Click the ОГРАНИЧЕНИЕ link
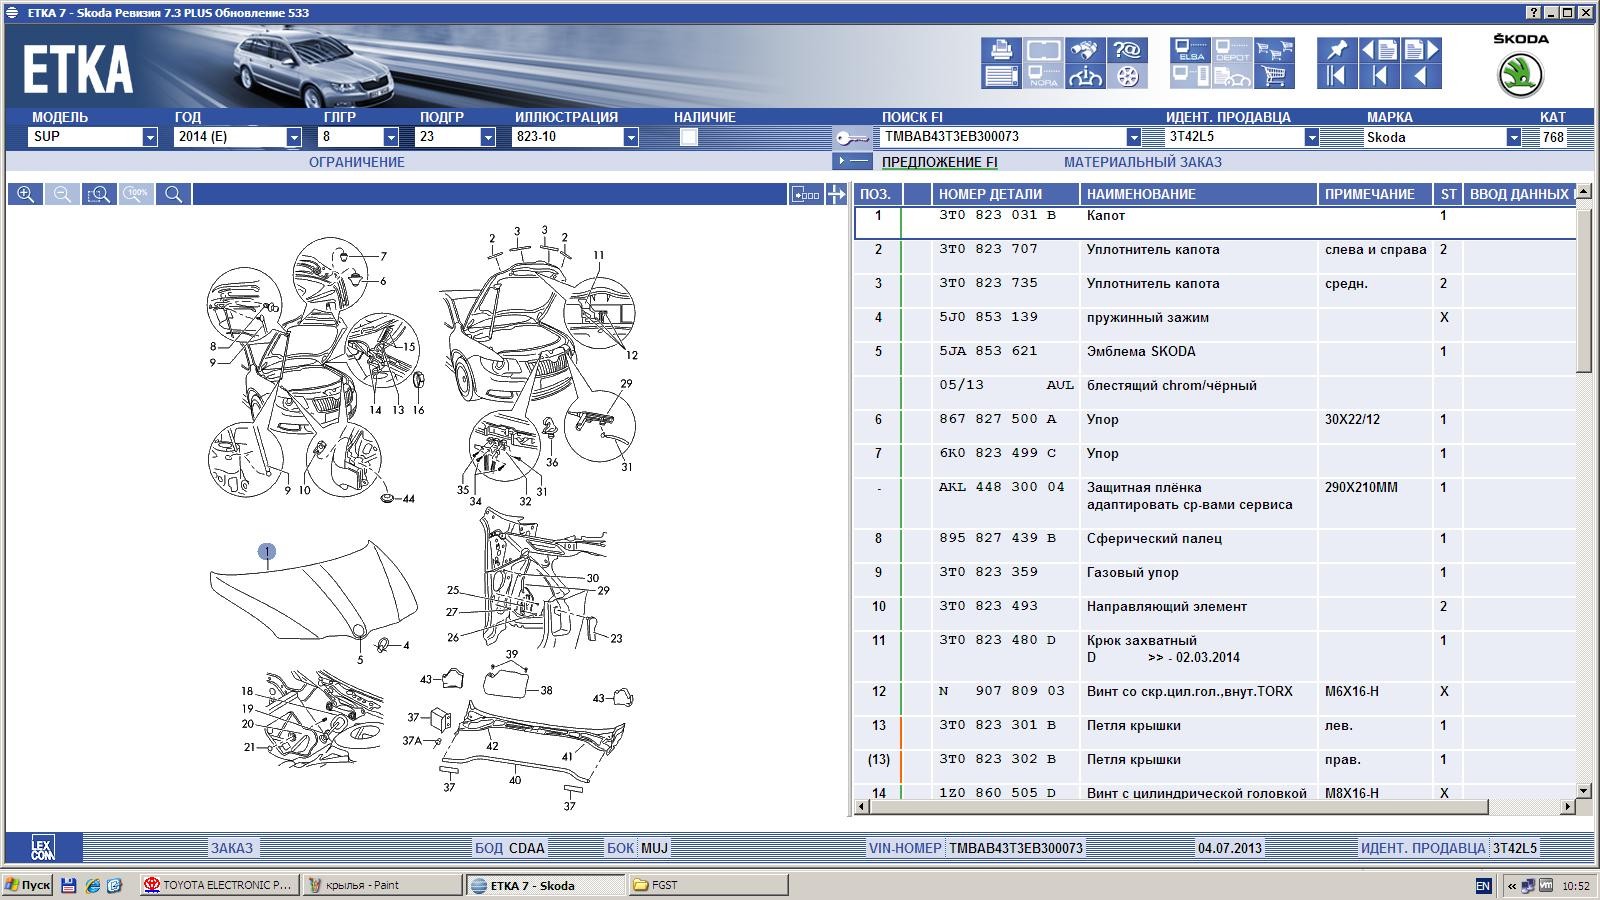Viewport: 1600px width, 900px height. click(356, 162)
